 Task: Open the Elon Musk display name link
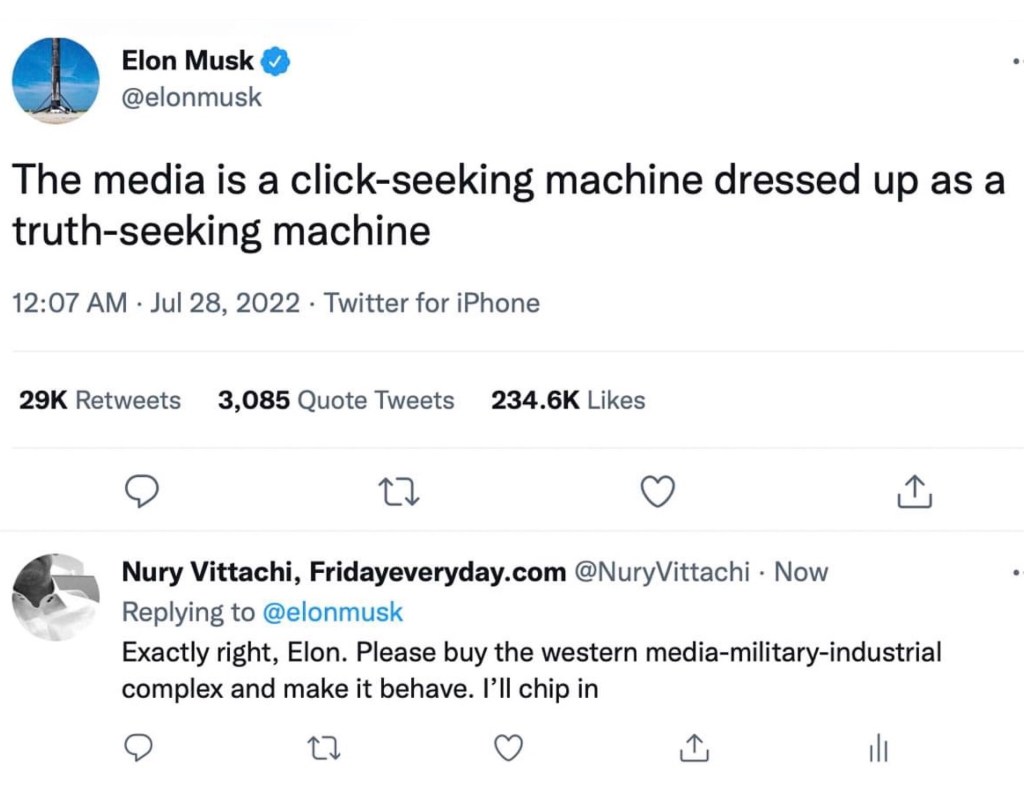(187, 62)
